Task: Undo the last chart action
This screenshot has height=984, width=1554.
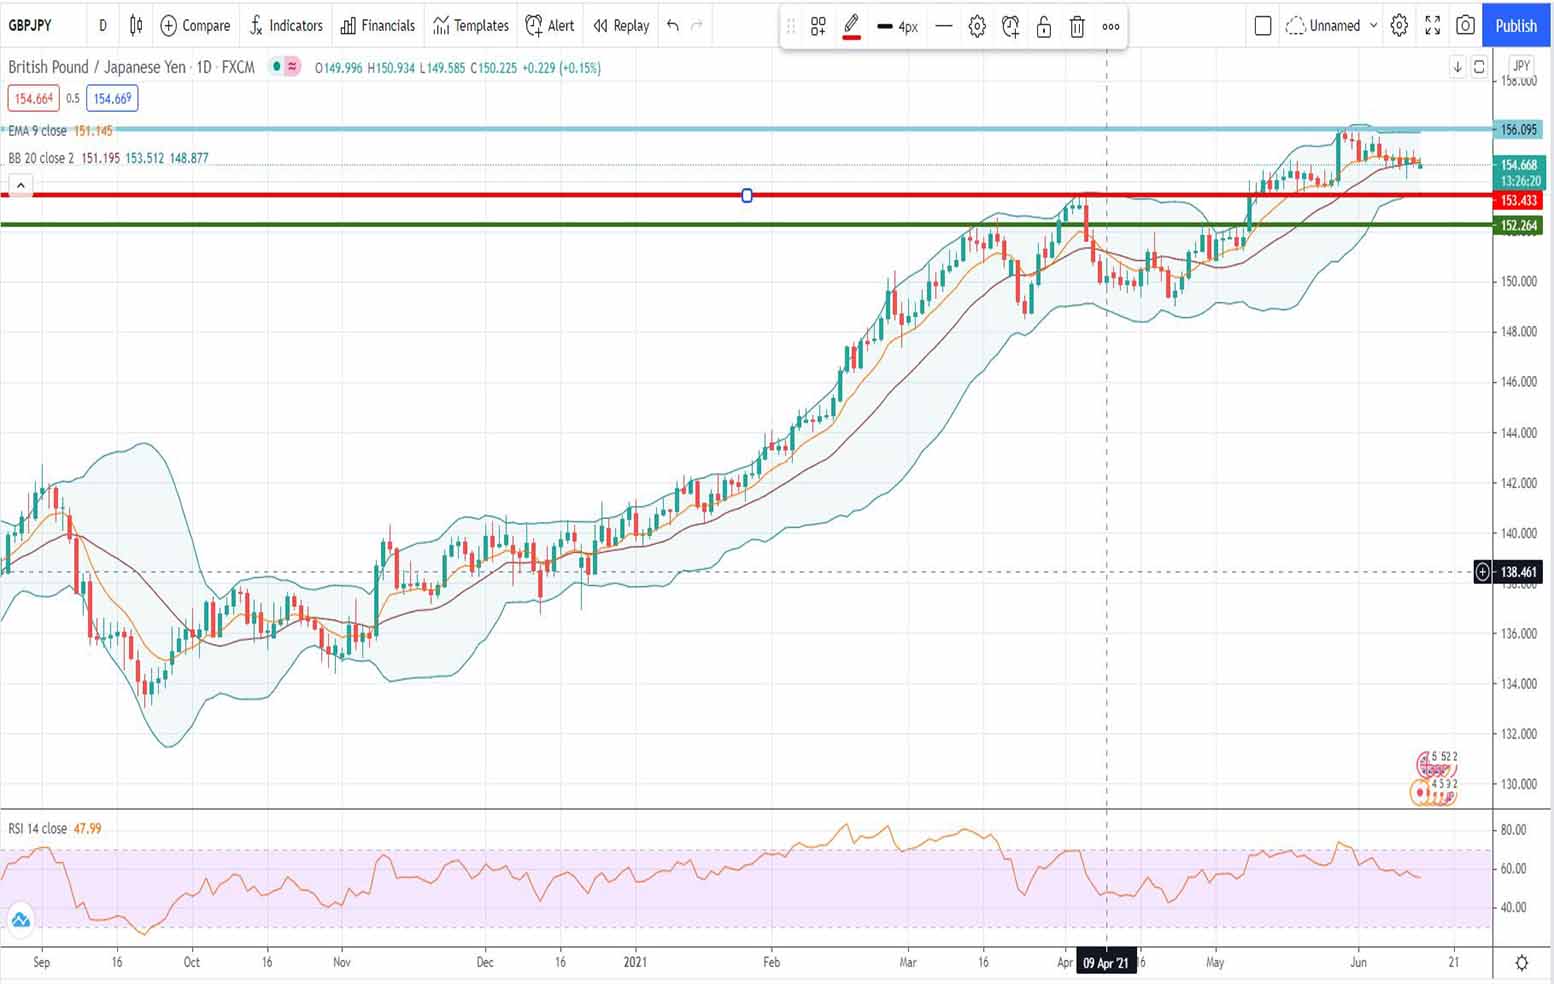Action: [x=673, y=25]
